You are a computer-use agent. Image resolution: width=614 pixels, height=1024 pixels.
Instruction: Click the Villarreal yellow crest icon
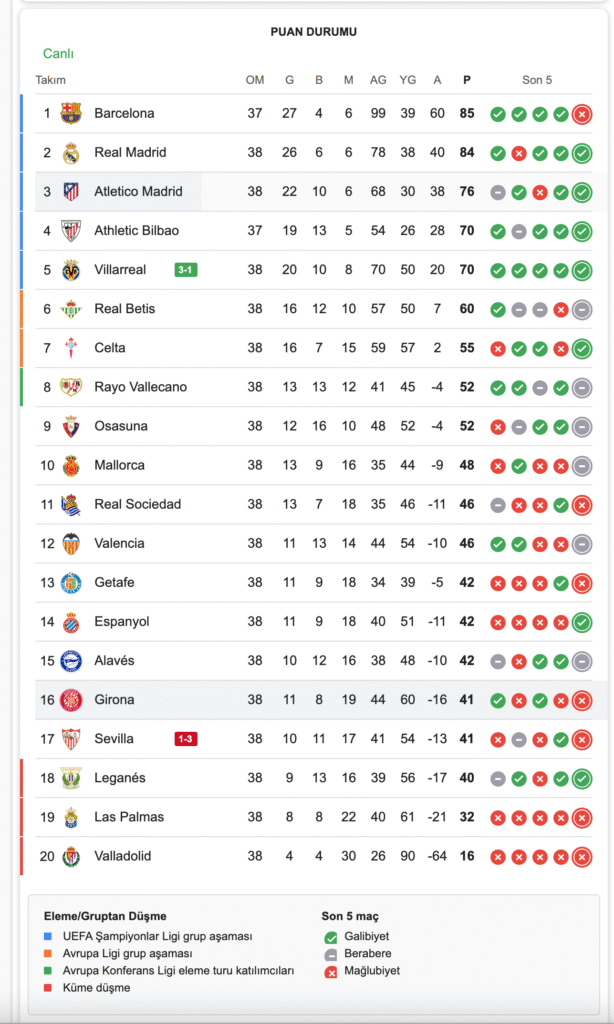[x=71, y=270]
